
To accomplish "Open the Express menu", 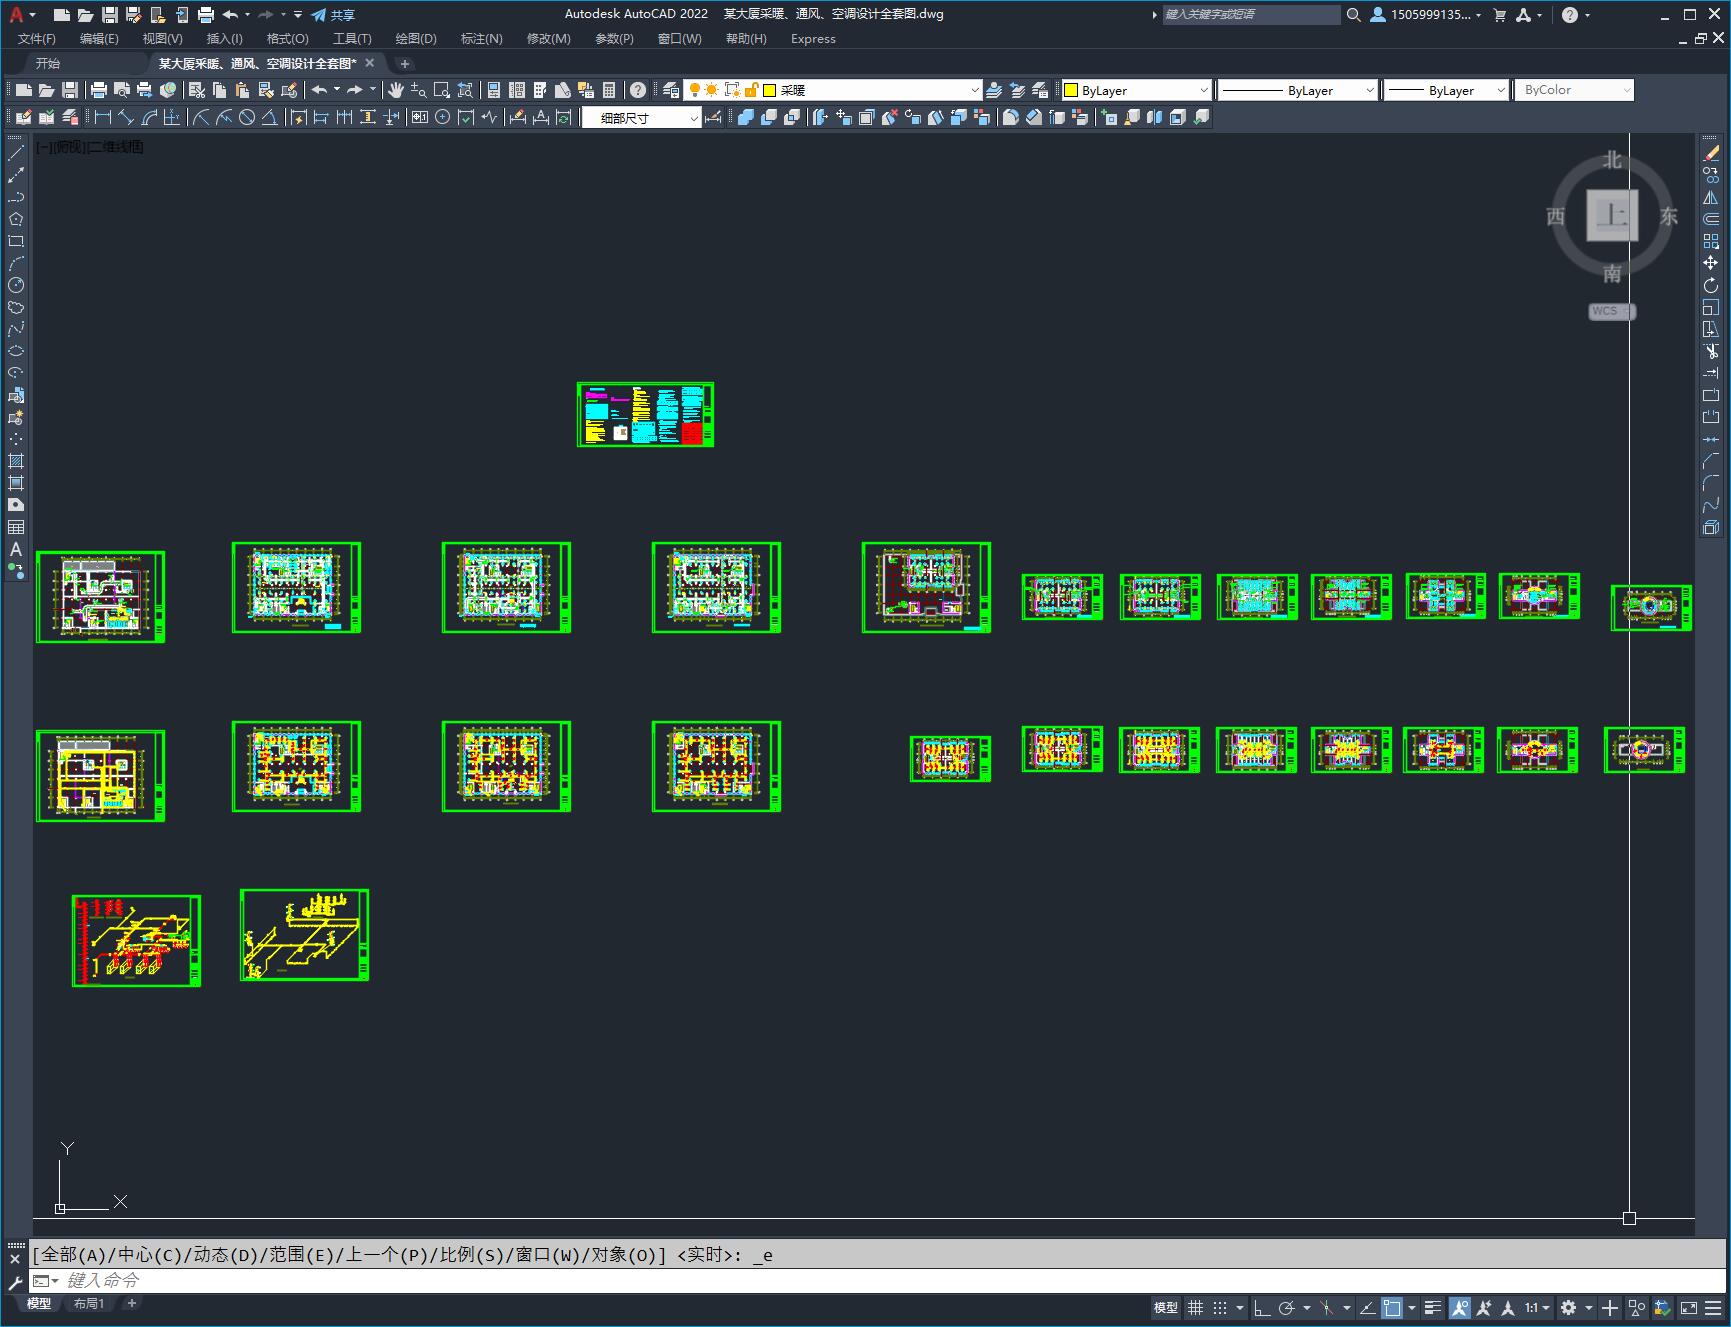I will point(813,39).
